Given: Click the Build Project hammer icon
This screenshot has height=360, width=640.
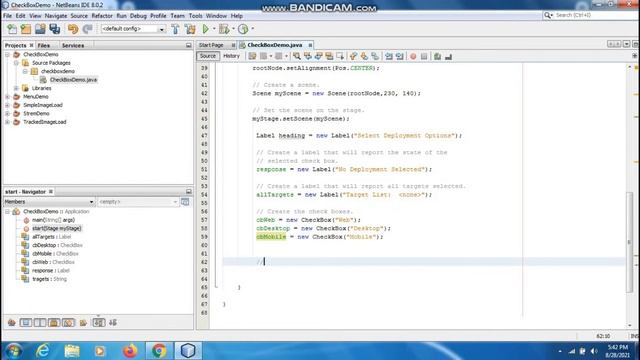Looking at the screenshot, I should click(x=175, y=29).
